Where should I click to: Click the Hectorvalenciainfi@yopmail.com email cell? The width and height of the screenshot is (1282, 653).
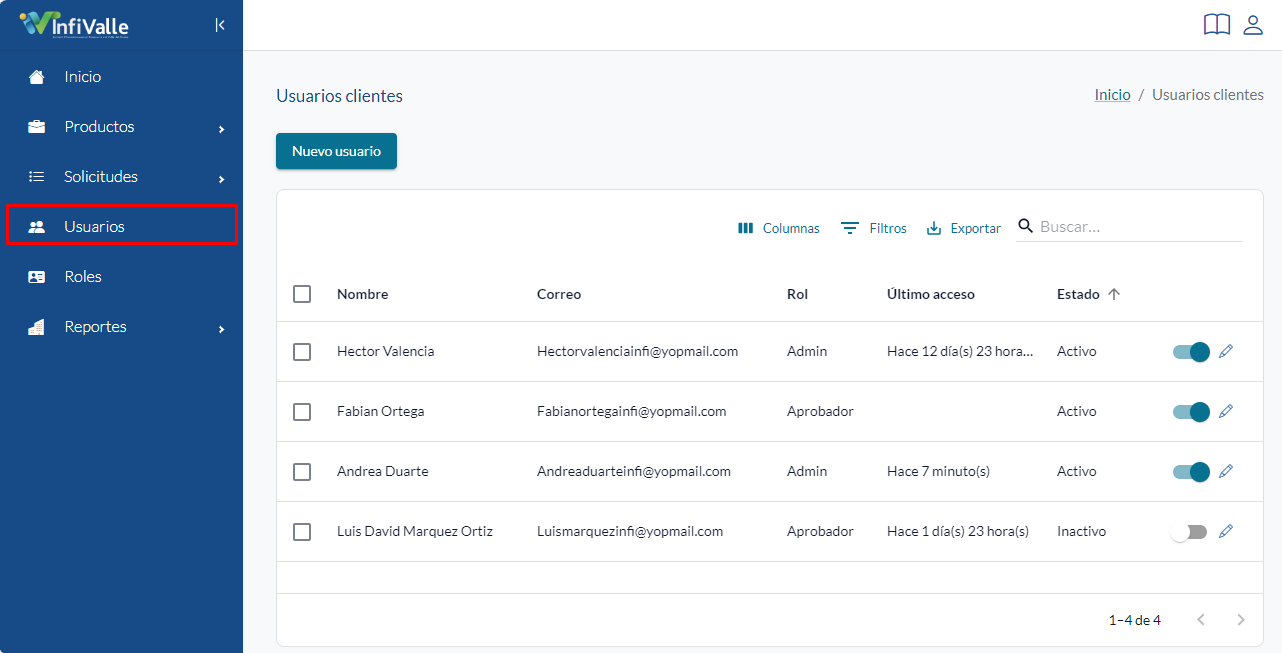click(637, 351)
